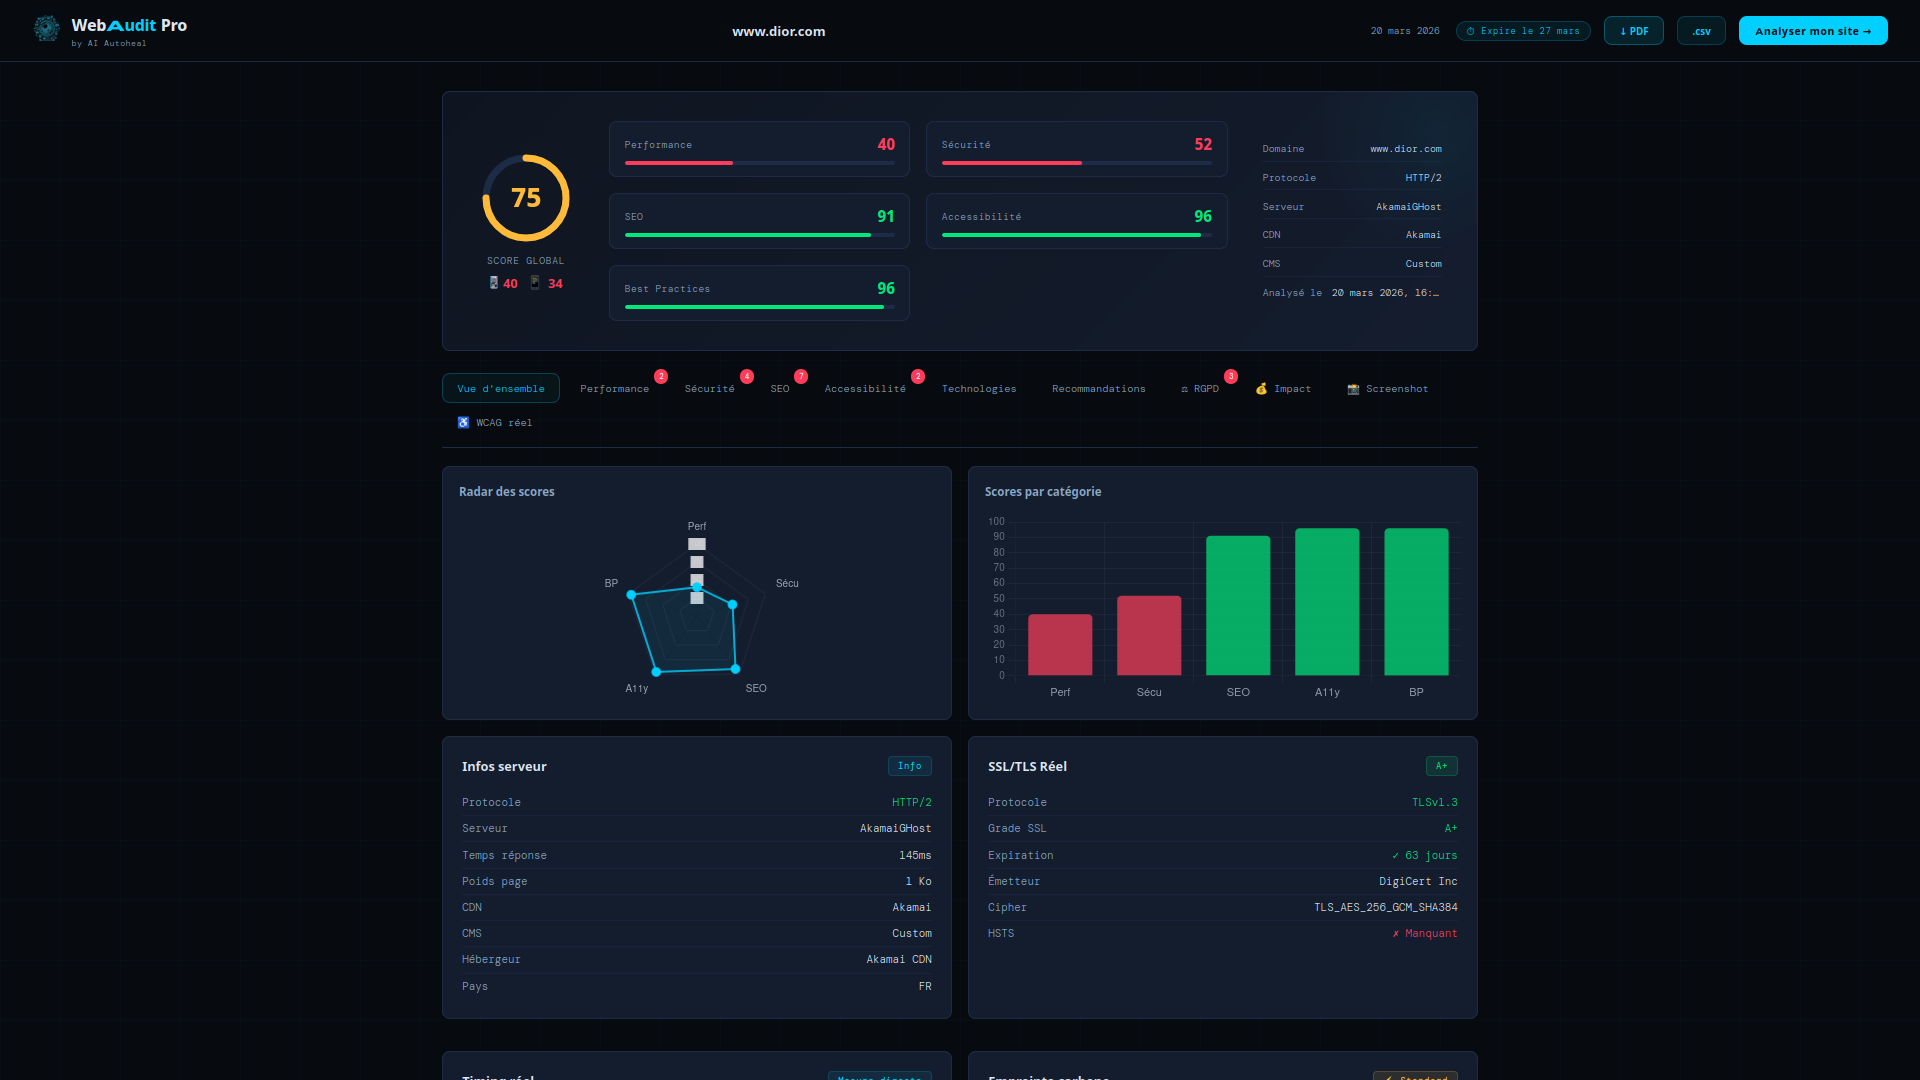1920x1080 pixels.
Task: Click the mobile score icon showing 34
Action: pos(537,283)
